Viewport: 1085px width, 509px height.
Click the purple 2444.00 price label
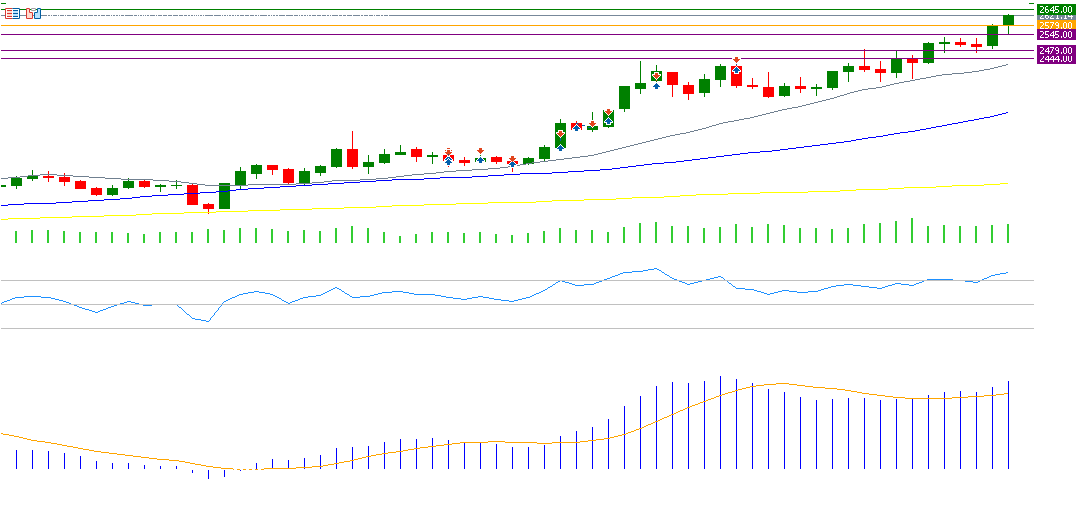tap(1056, 59)
